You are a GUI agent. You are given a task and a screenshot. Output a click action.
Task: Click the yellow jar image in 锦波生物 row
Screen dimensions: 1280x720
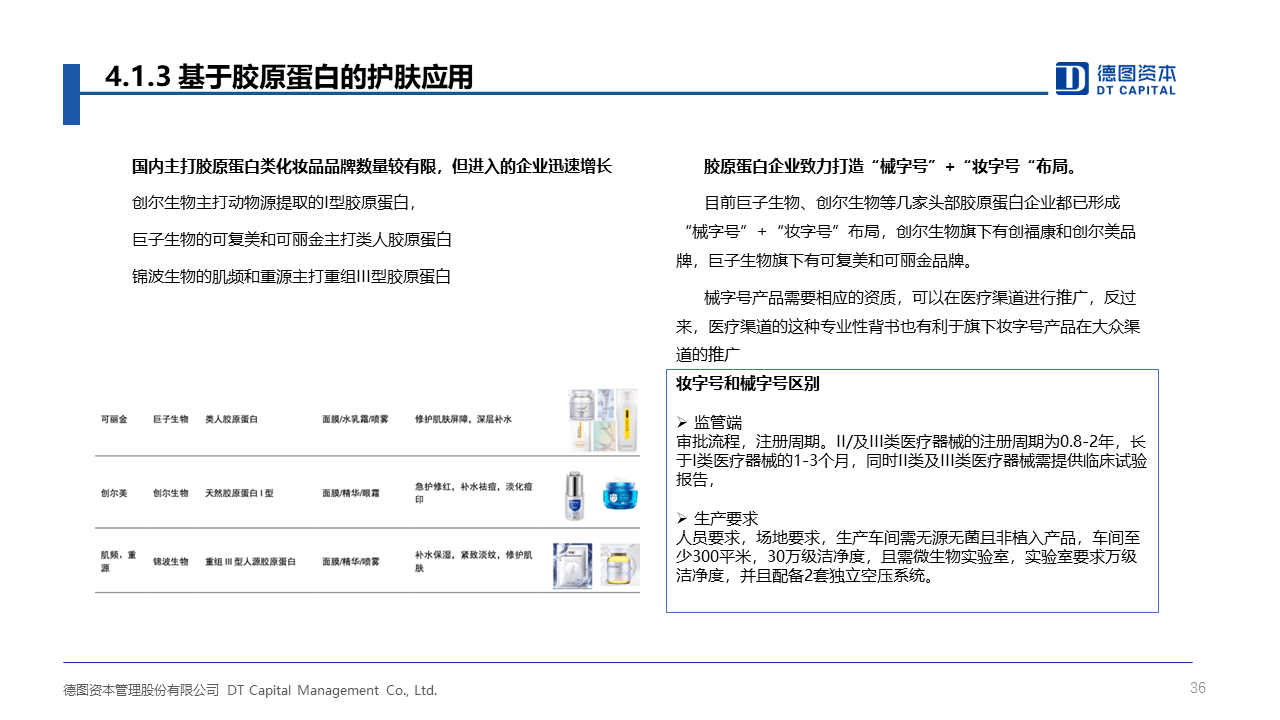pos(619,565)
